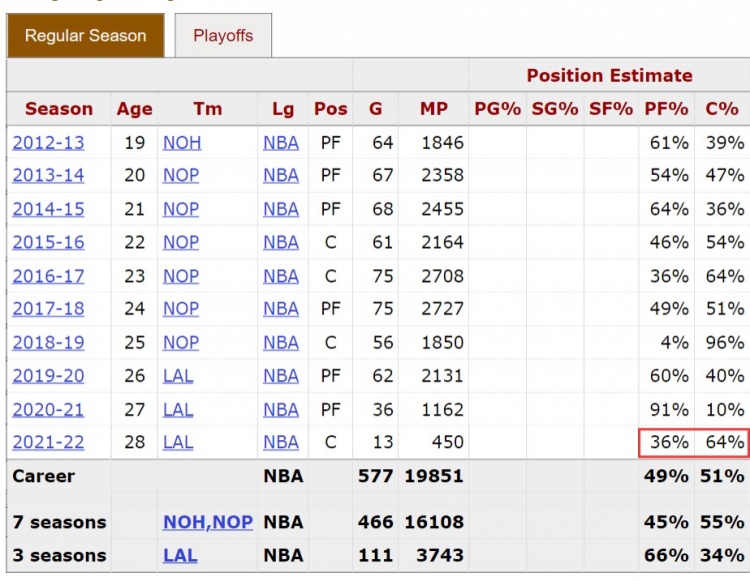This screenshot has height=581, width=750.
Task: Sort by the PF% column header
Action: (x=666, y=109)
